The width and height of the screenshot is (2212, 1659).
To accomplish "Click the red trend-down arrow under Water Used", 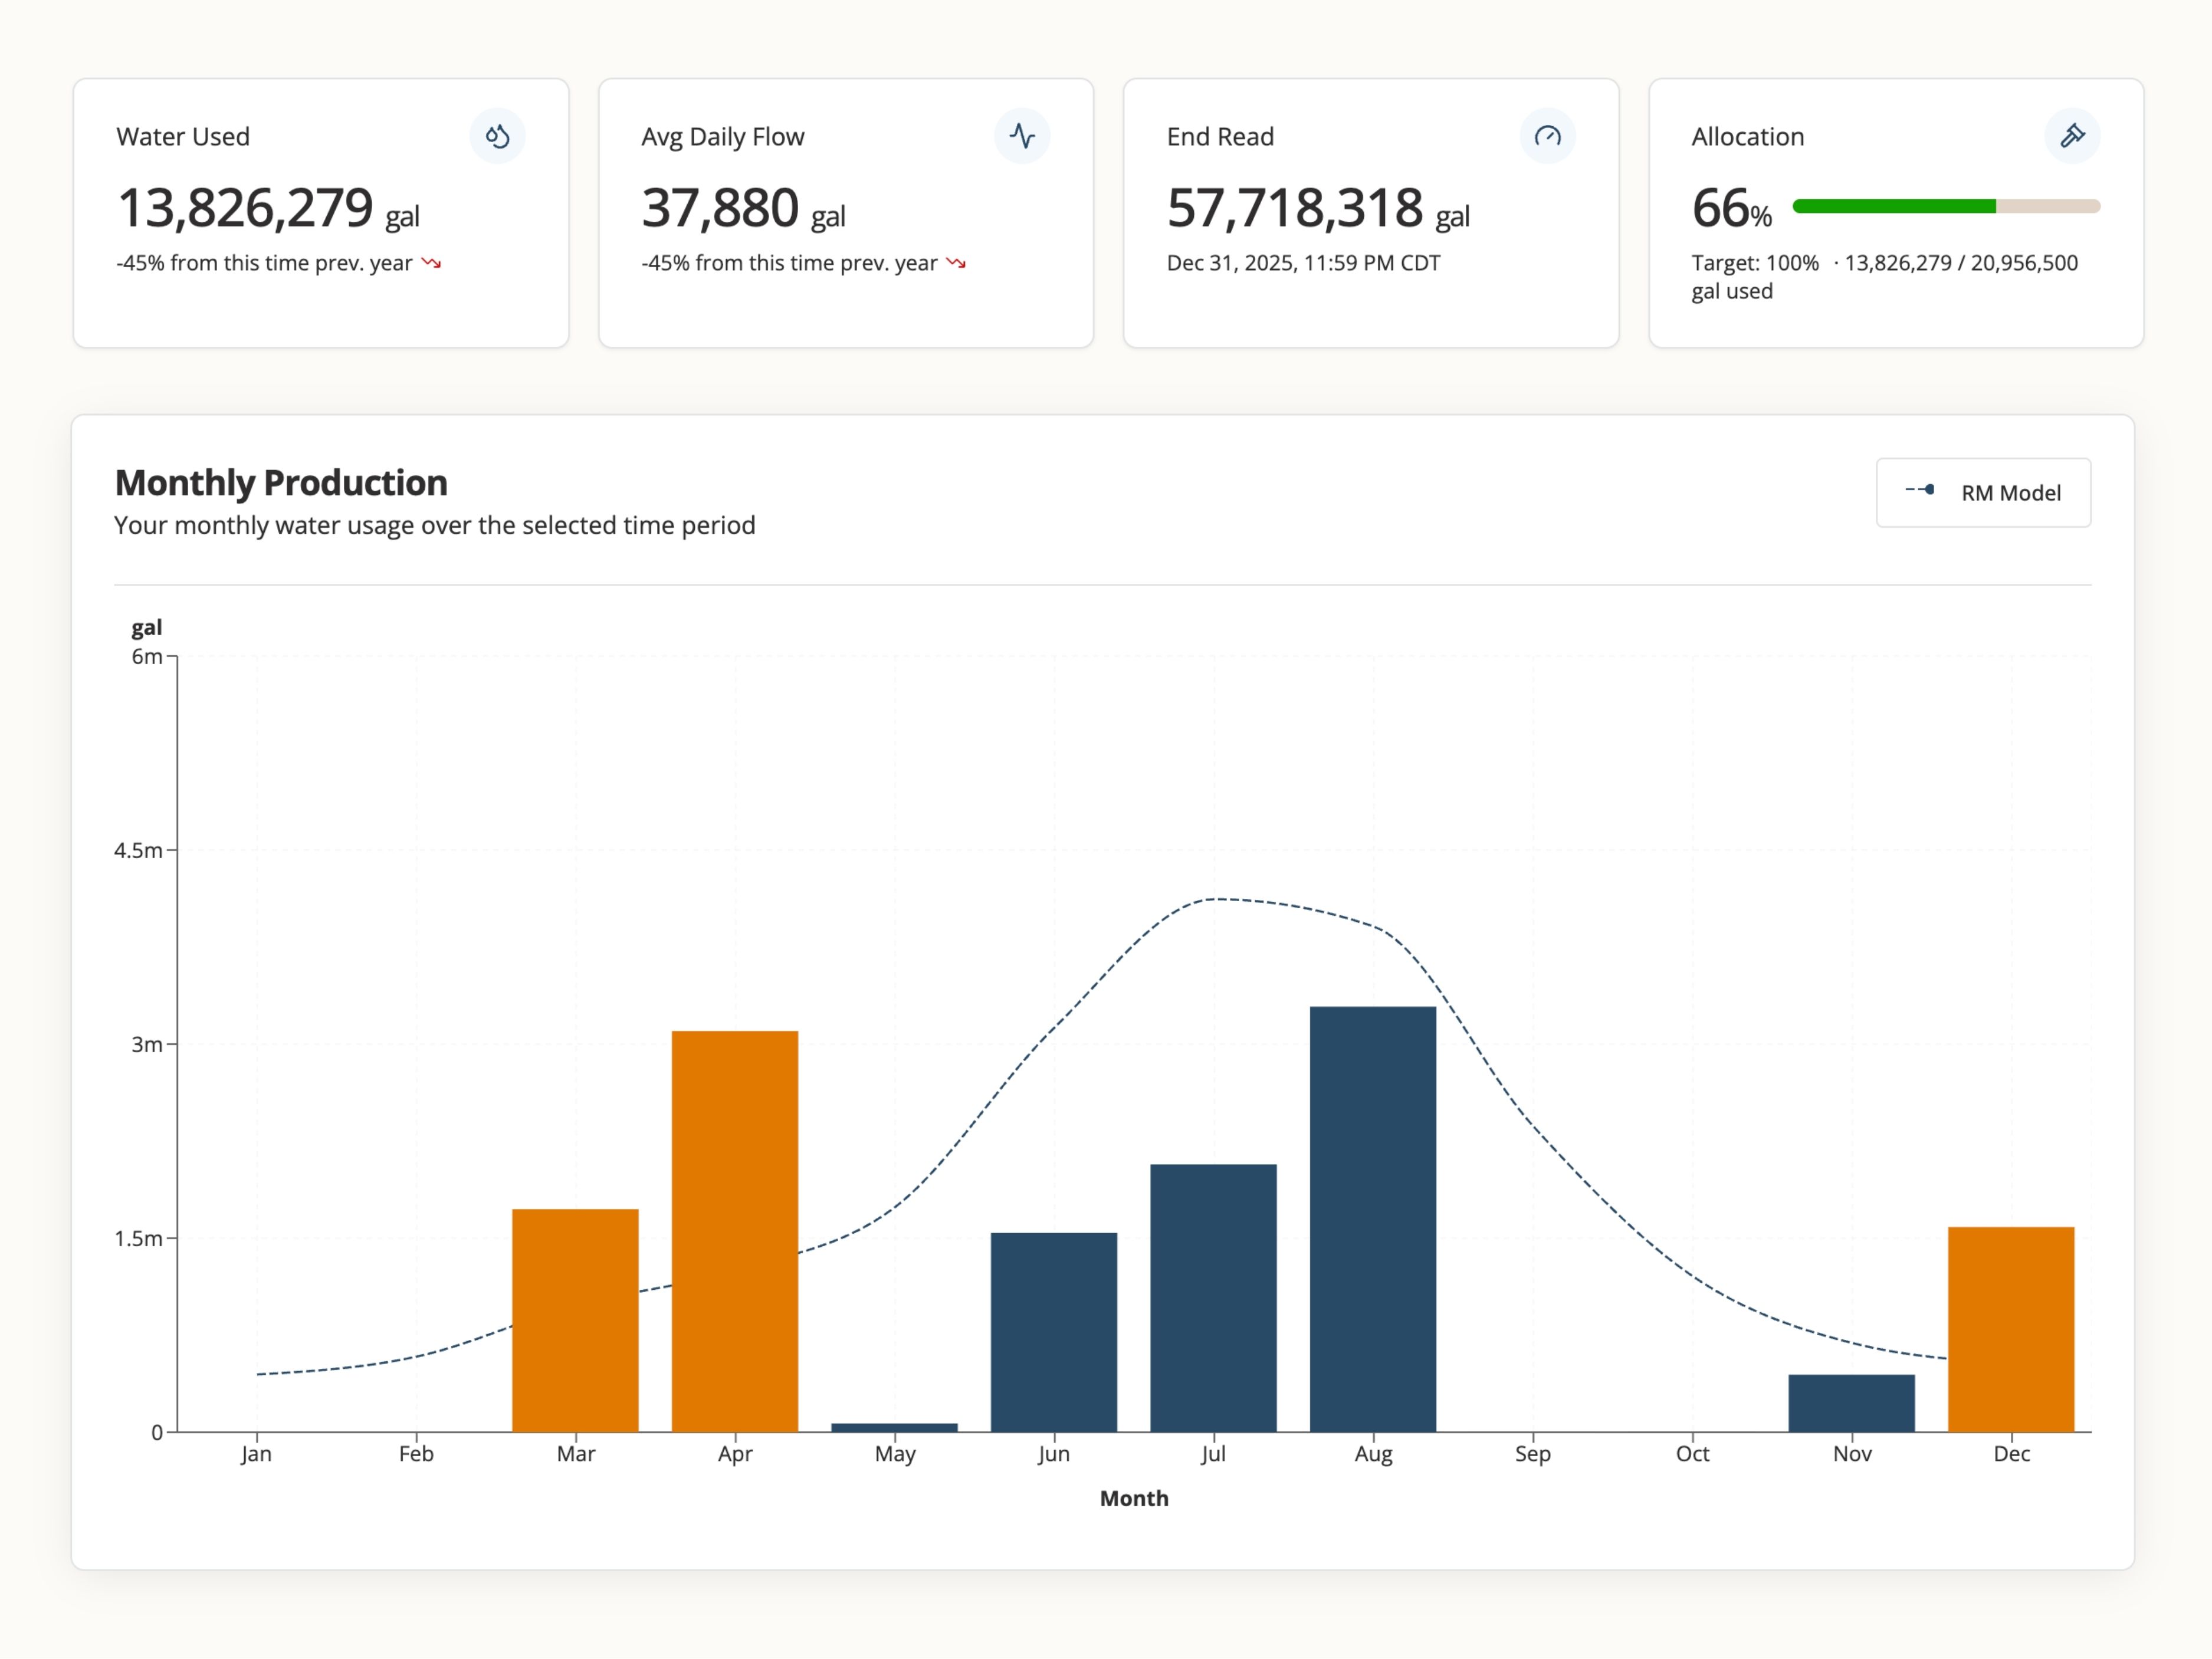I will coord(431,263).
